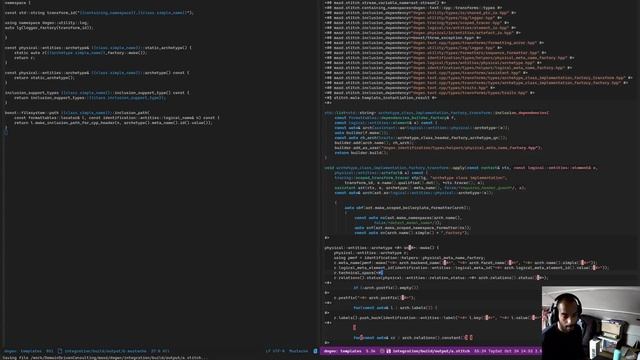The width and height of the screenshot is (640, 360).
Task: Click 'using namespace dogen::utility::log;' line
Action: pyautogui.click(x=46, y=23)
